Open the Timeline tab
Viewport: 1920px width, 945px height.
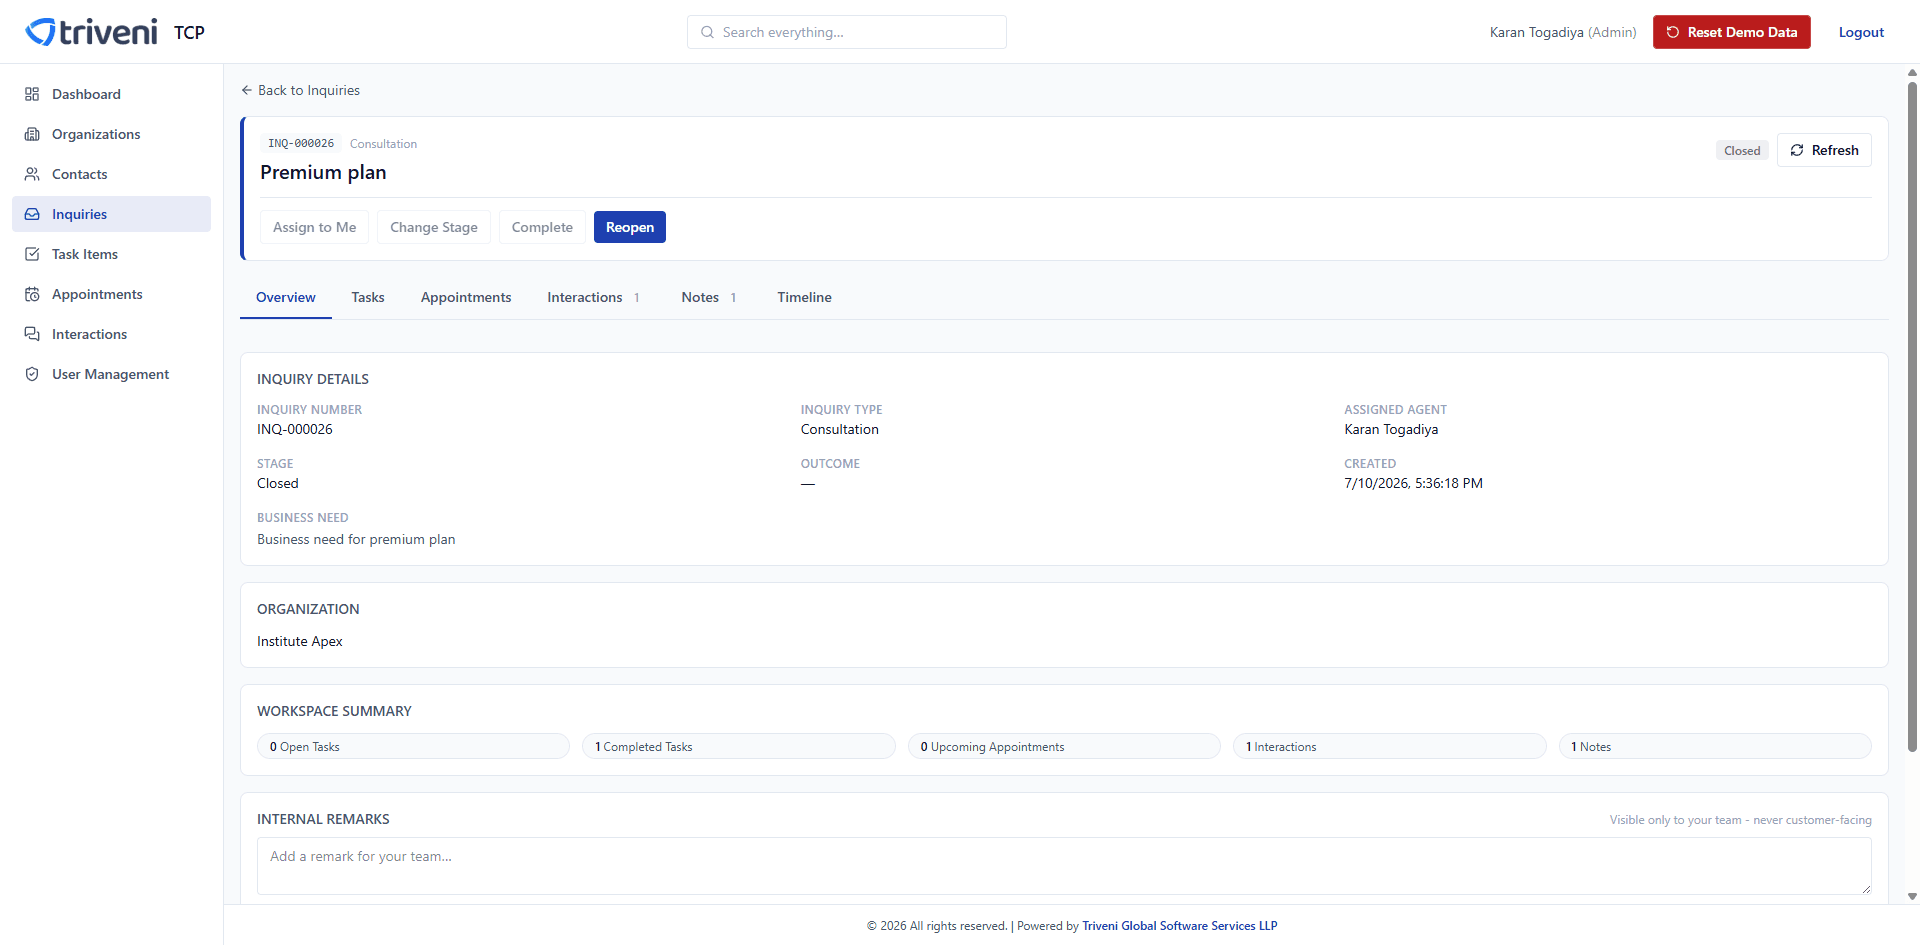point(804,297)
